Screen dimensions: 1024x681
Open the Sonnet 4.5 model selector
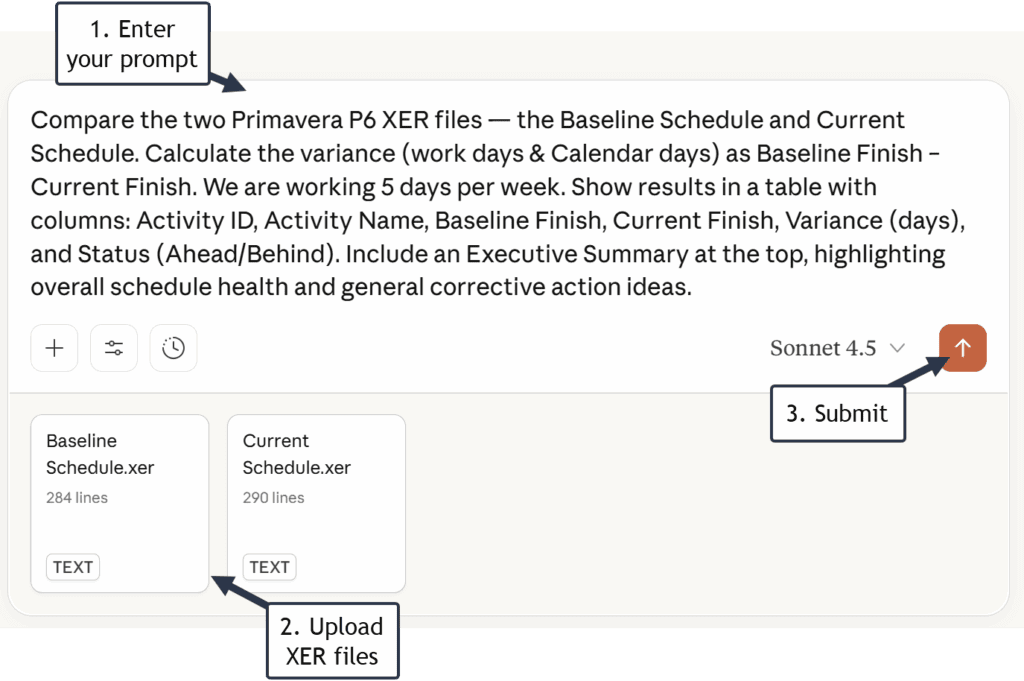[x=823, y=348]
